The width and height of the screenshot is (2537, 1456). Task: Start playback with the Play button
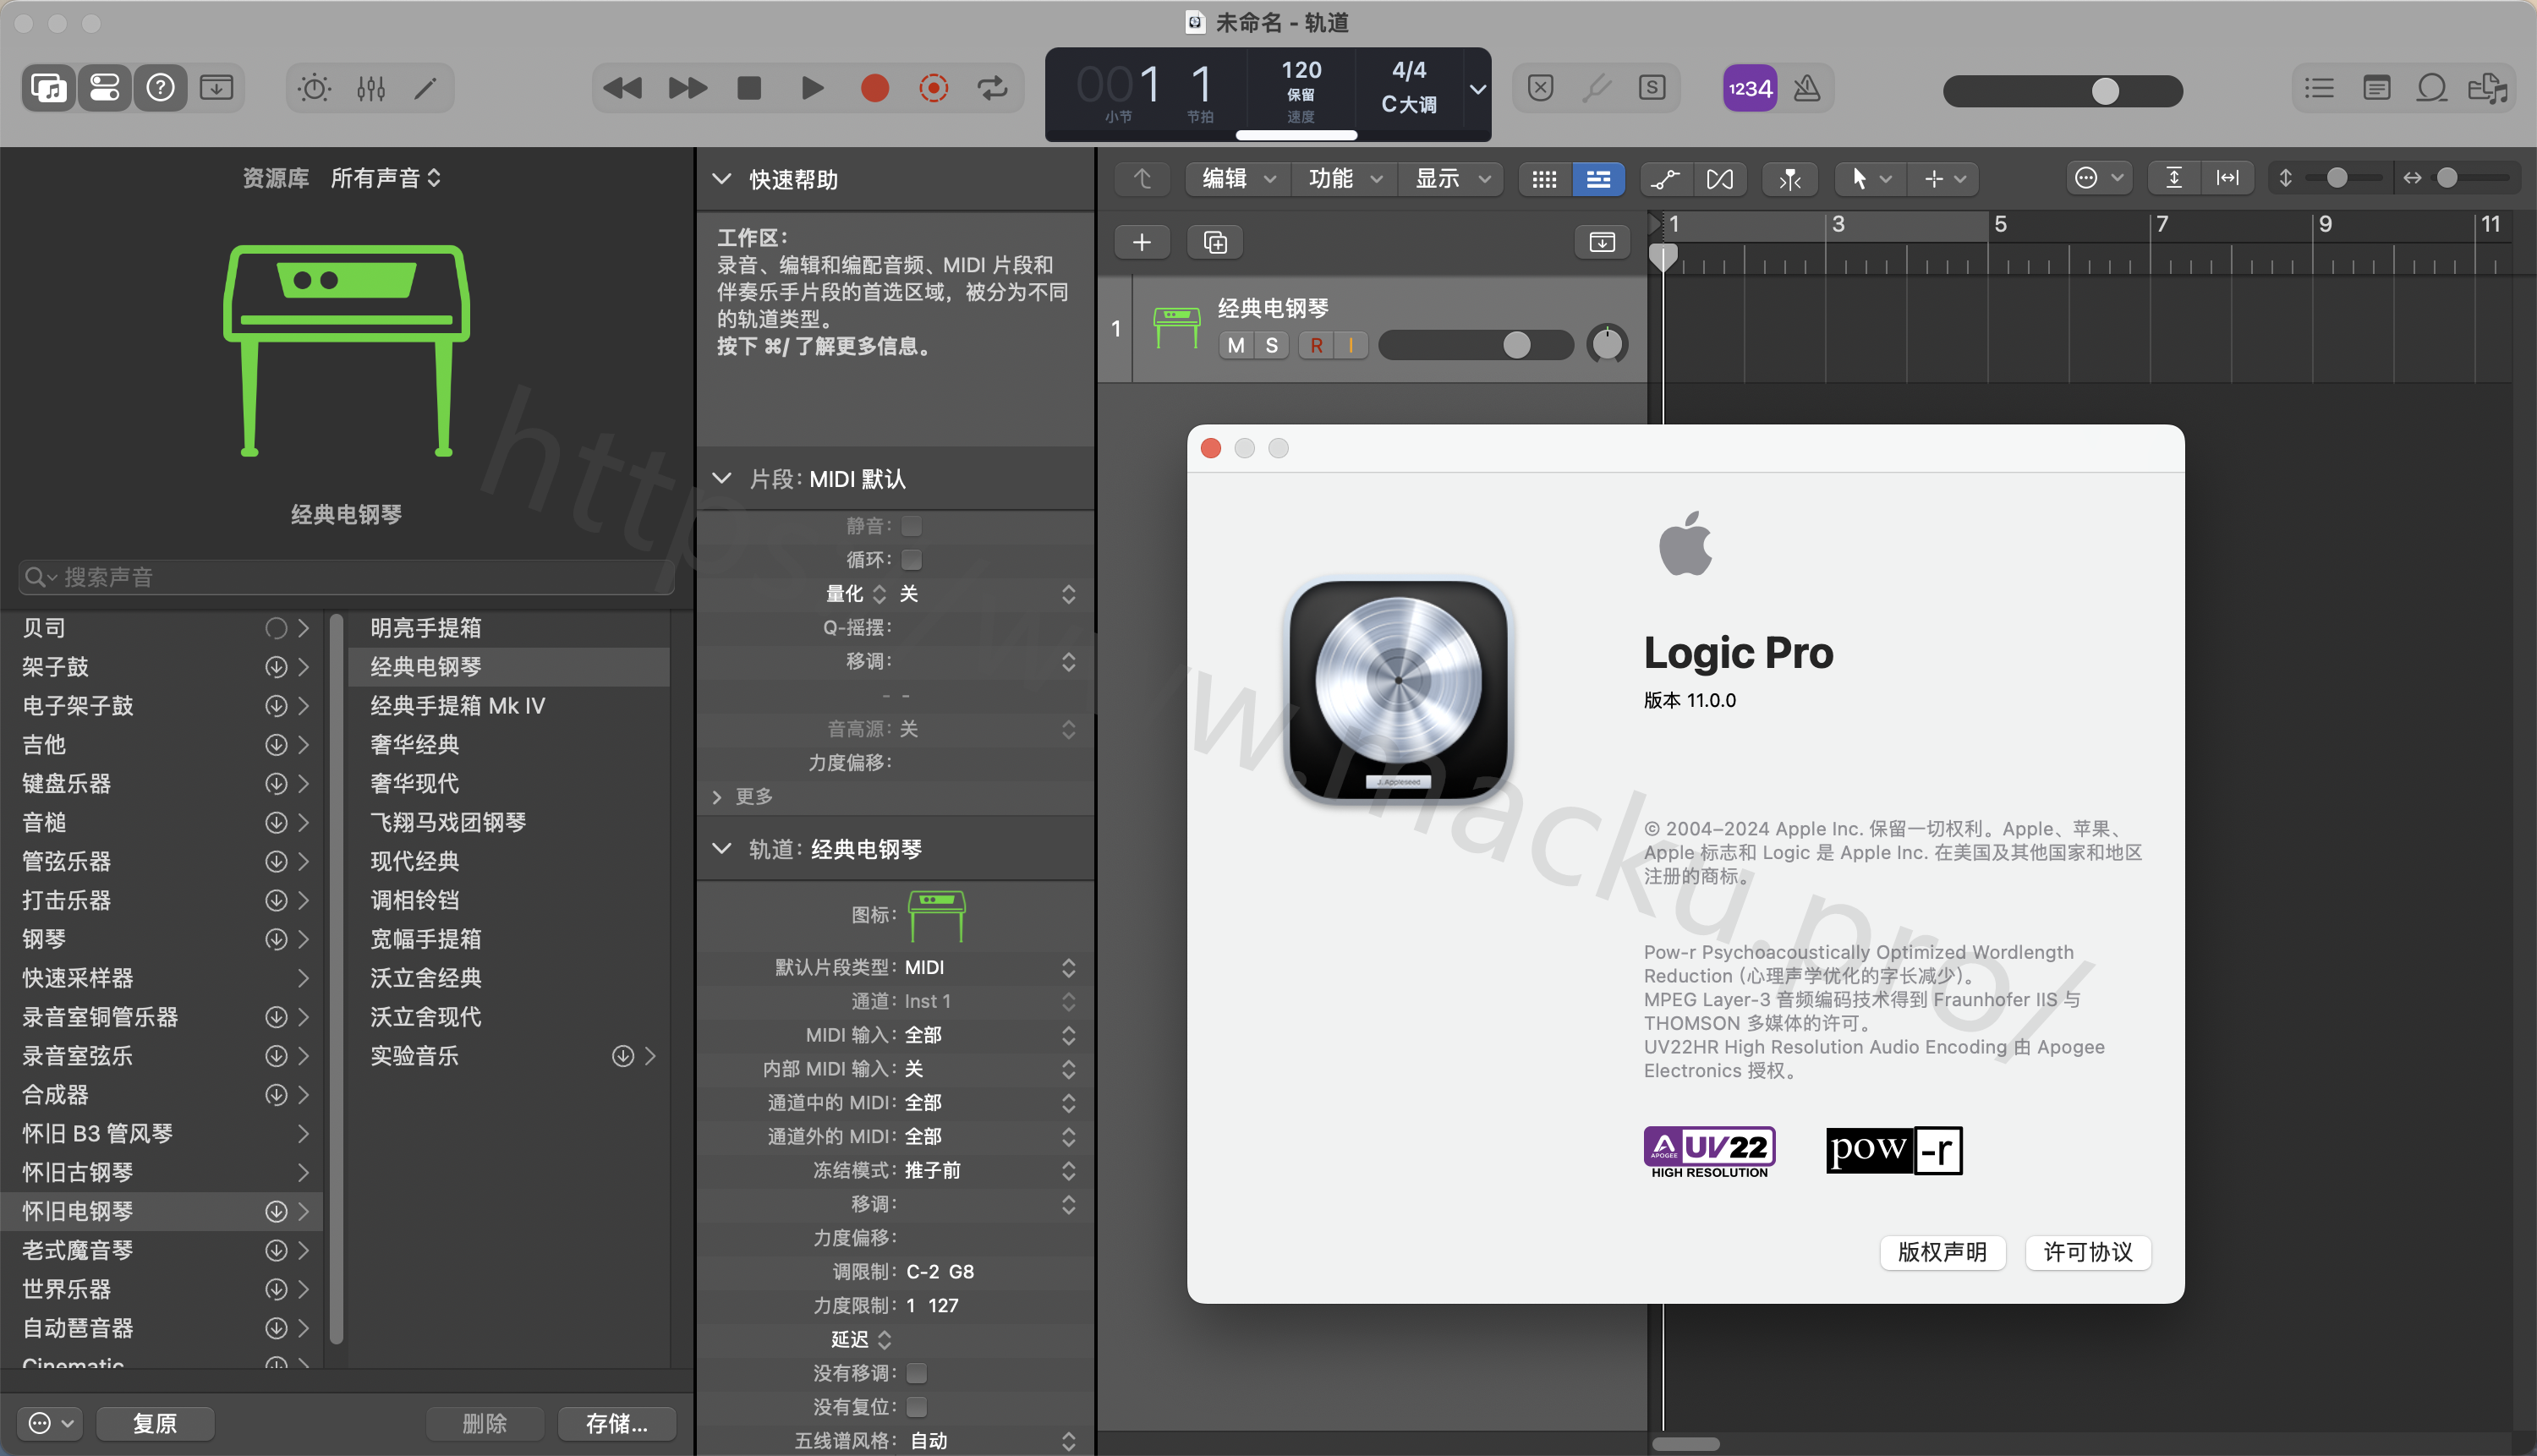(813, 88)
